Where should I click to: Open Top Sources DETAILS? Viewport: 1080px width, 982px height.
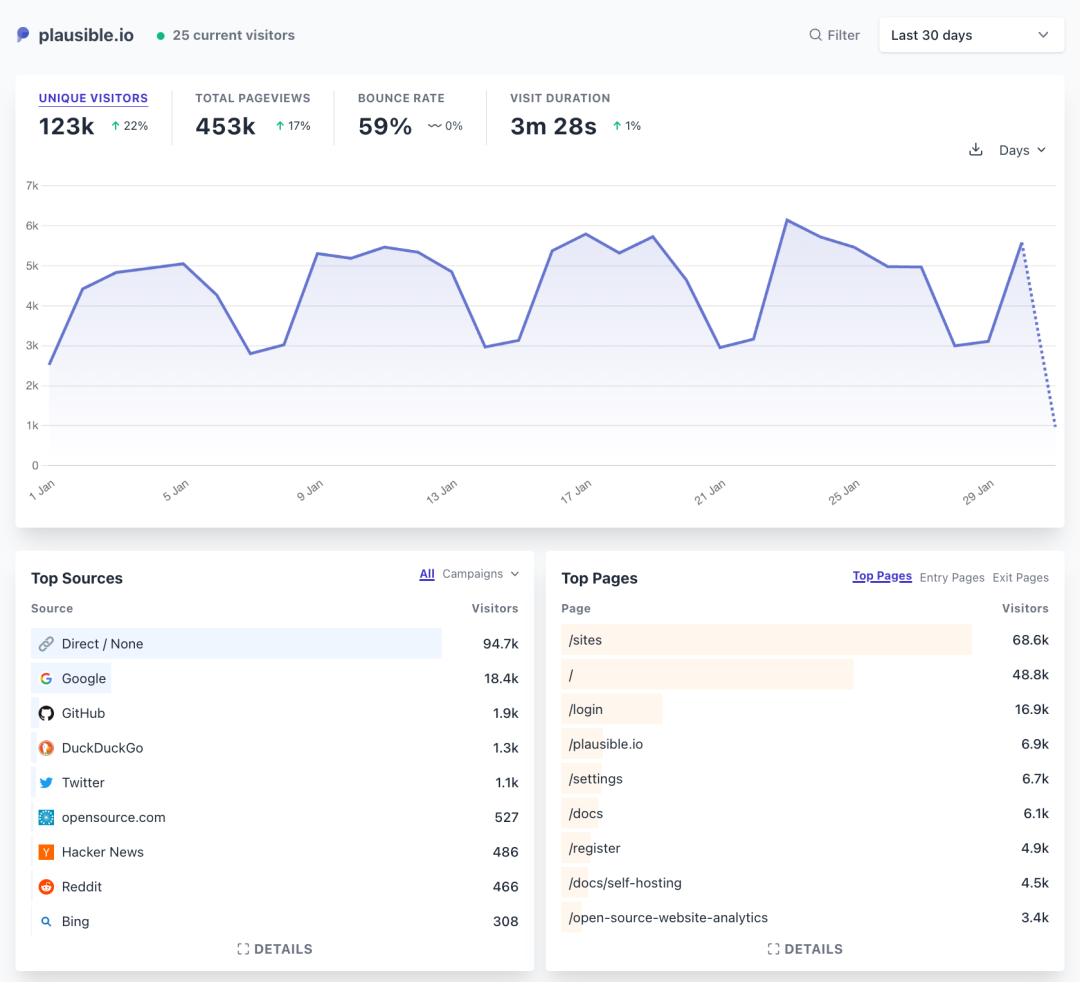tap(275, 949)
